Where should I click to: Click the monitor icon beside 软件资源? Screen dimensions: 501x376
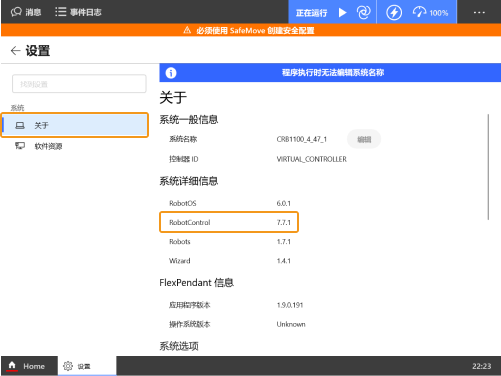[20, 146]
